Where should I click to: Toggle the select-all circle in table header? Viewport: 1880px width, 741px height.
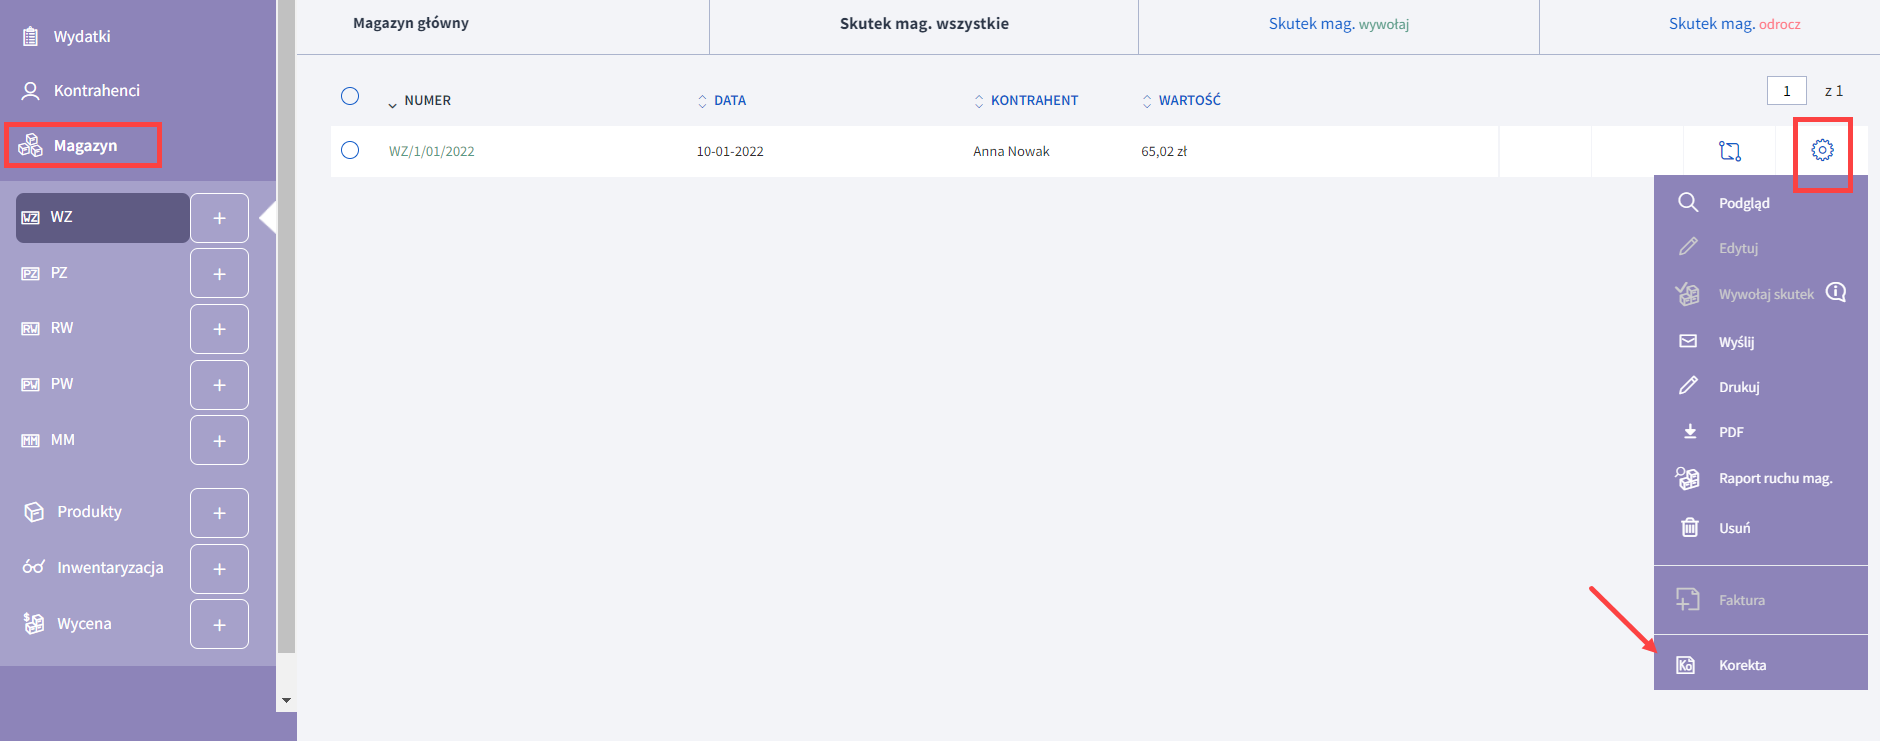(x=350, y=96)
